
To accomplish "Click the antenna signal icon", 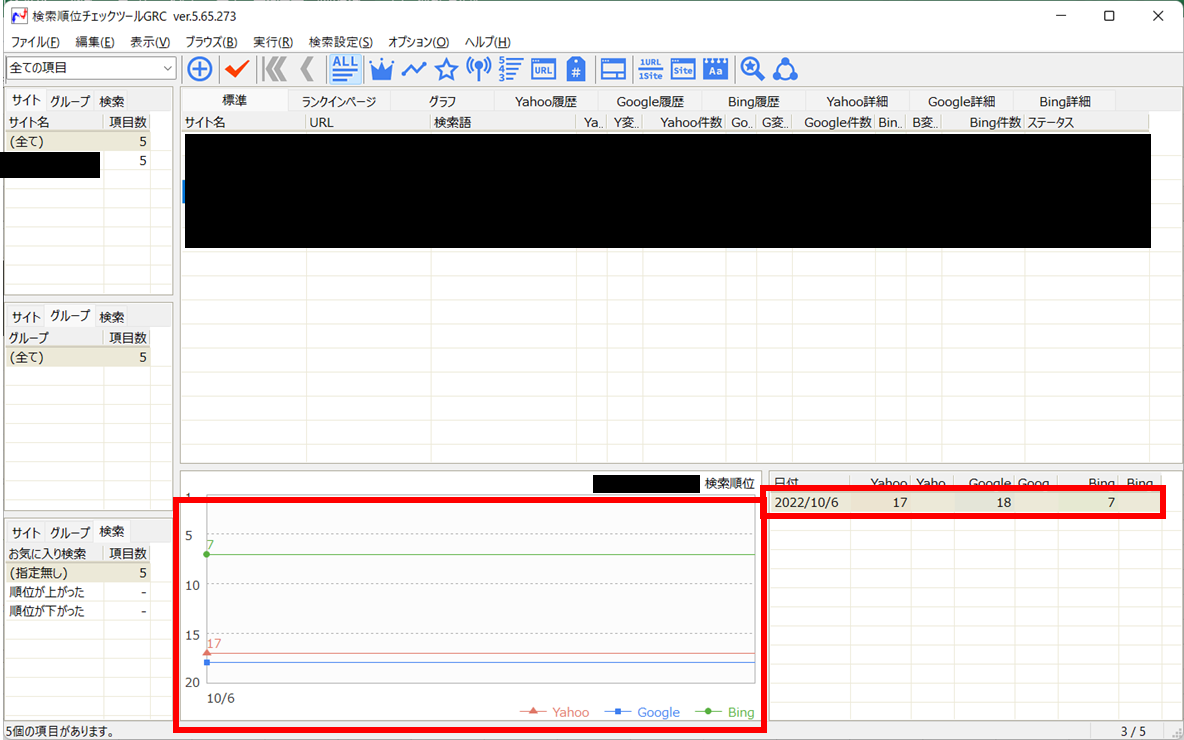I will [479, 69].
